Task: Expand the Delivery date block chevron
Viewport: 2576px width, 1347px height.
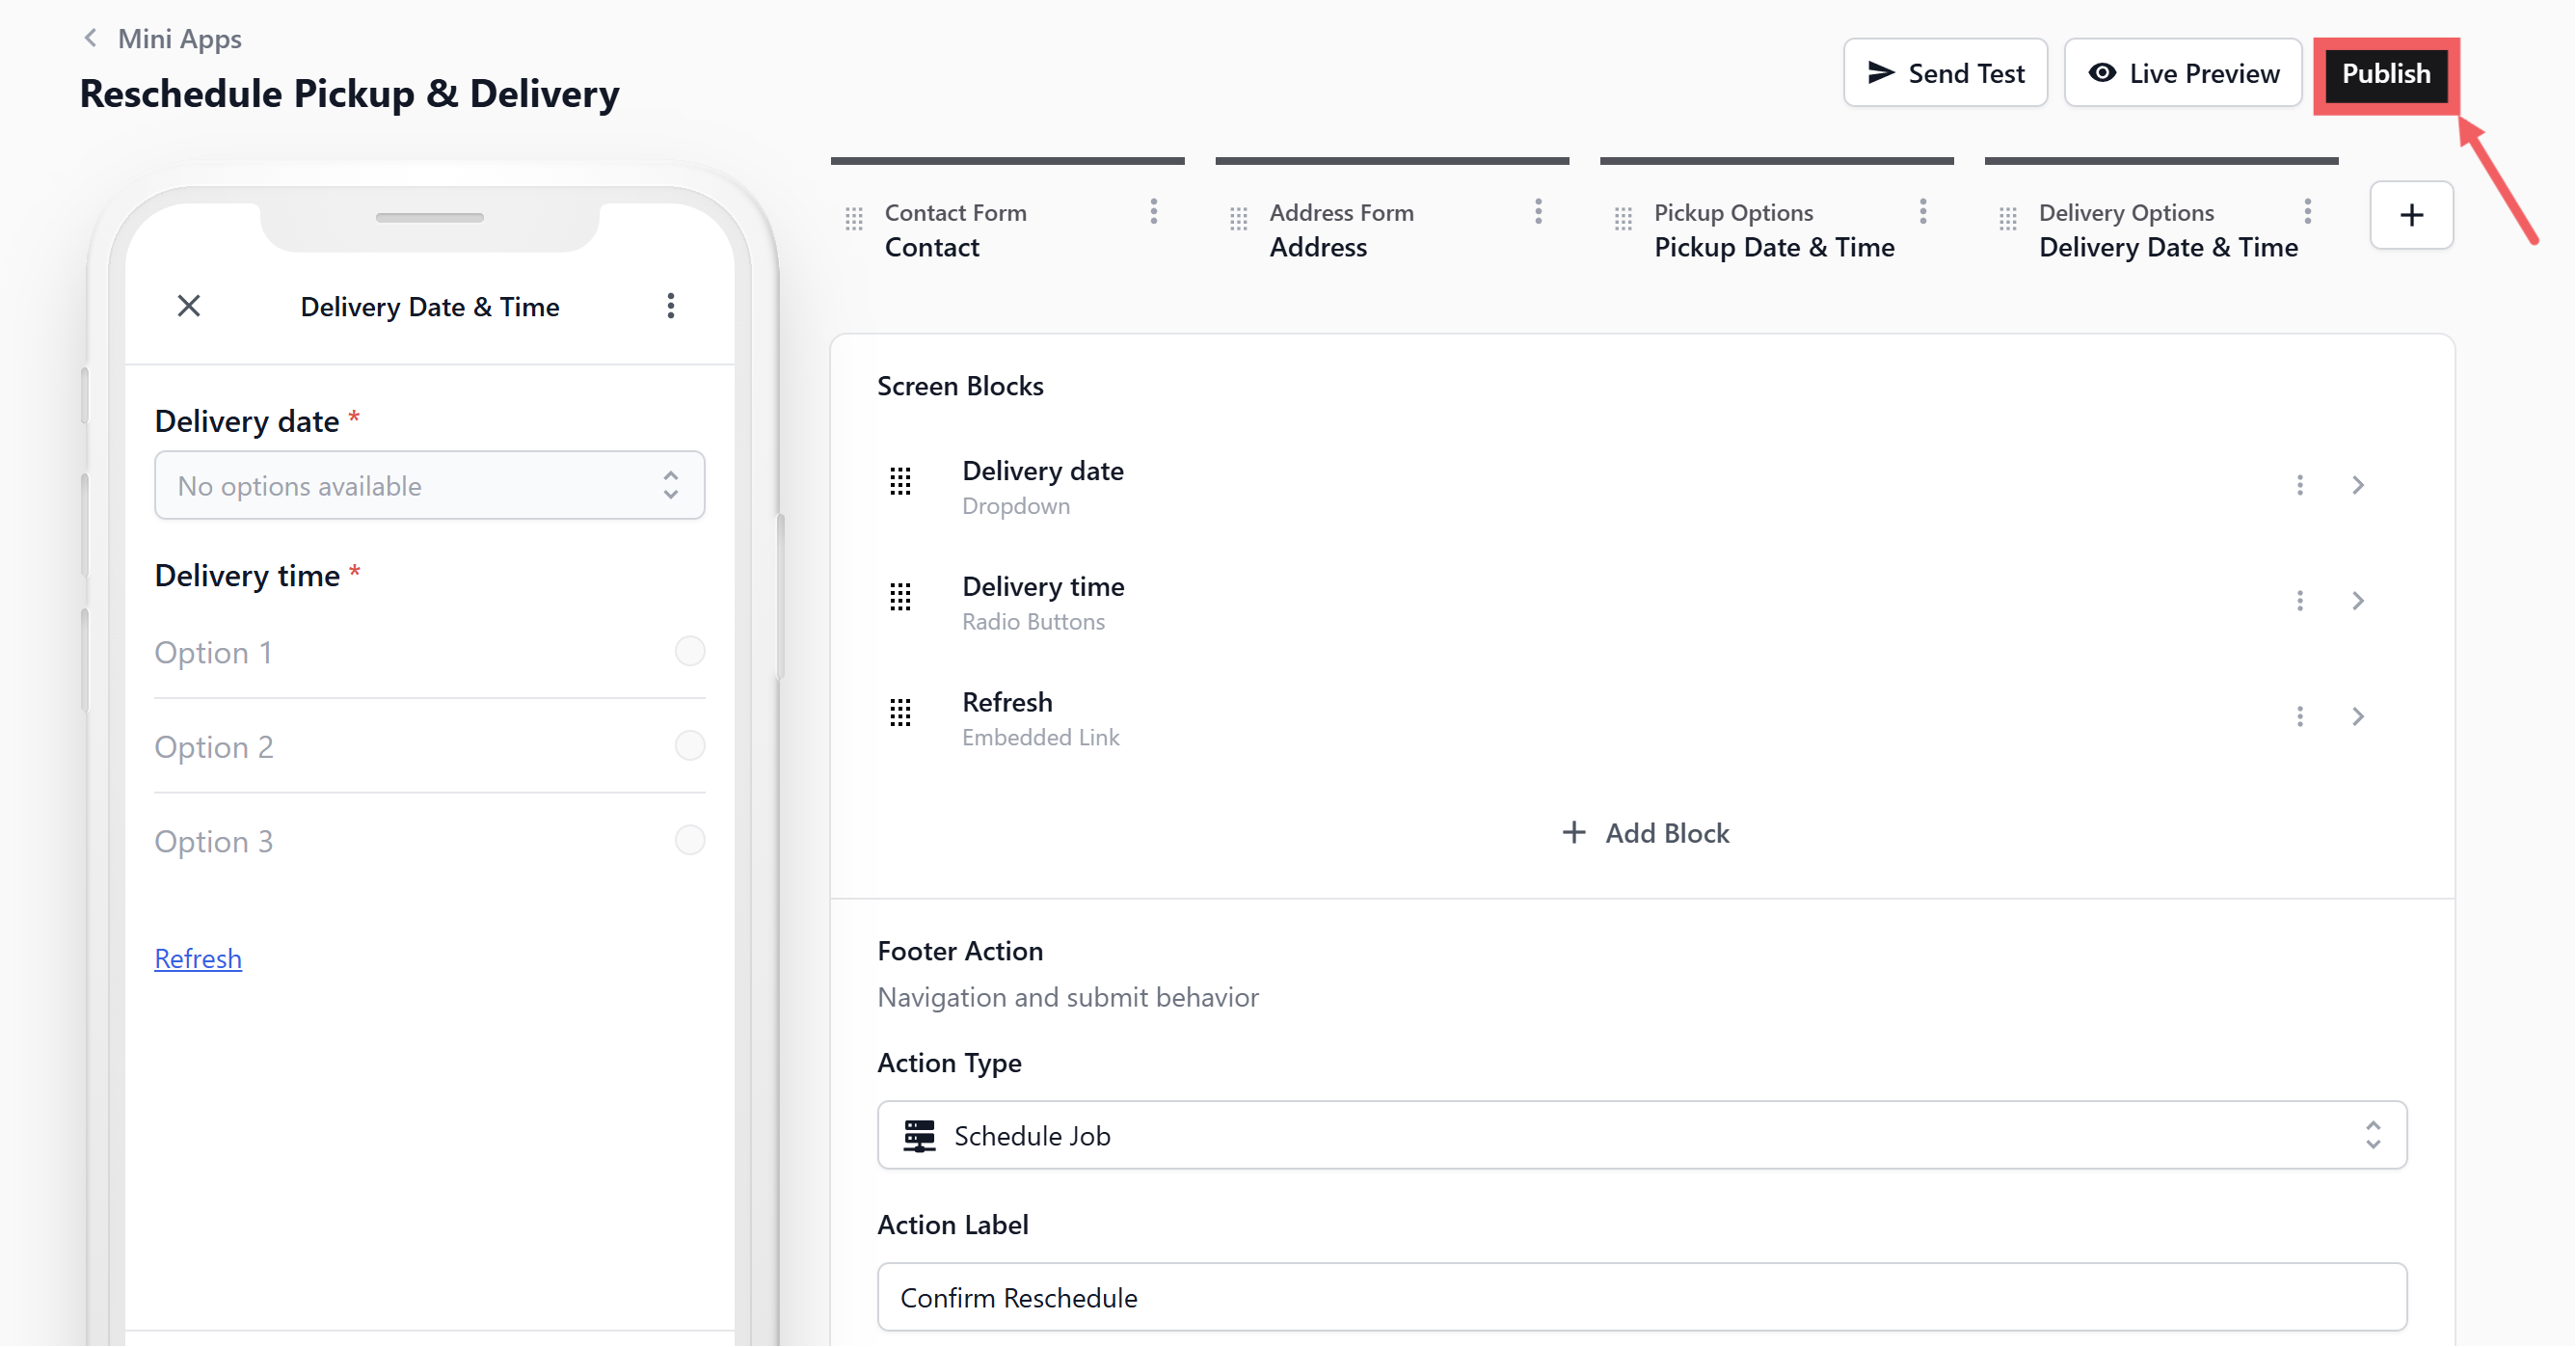Action: coord(2358,485)
